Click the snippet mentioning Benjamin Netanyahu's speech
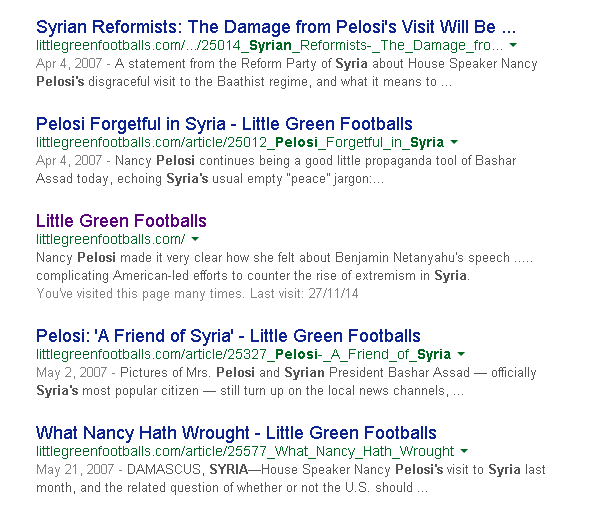The image size is (595, 509). click(x=285, y=266)
